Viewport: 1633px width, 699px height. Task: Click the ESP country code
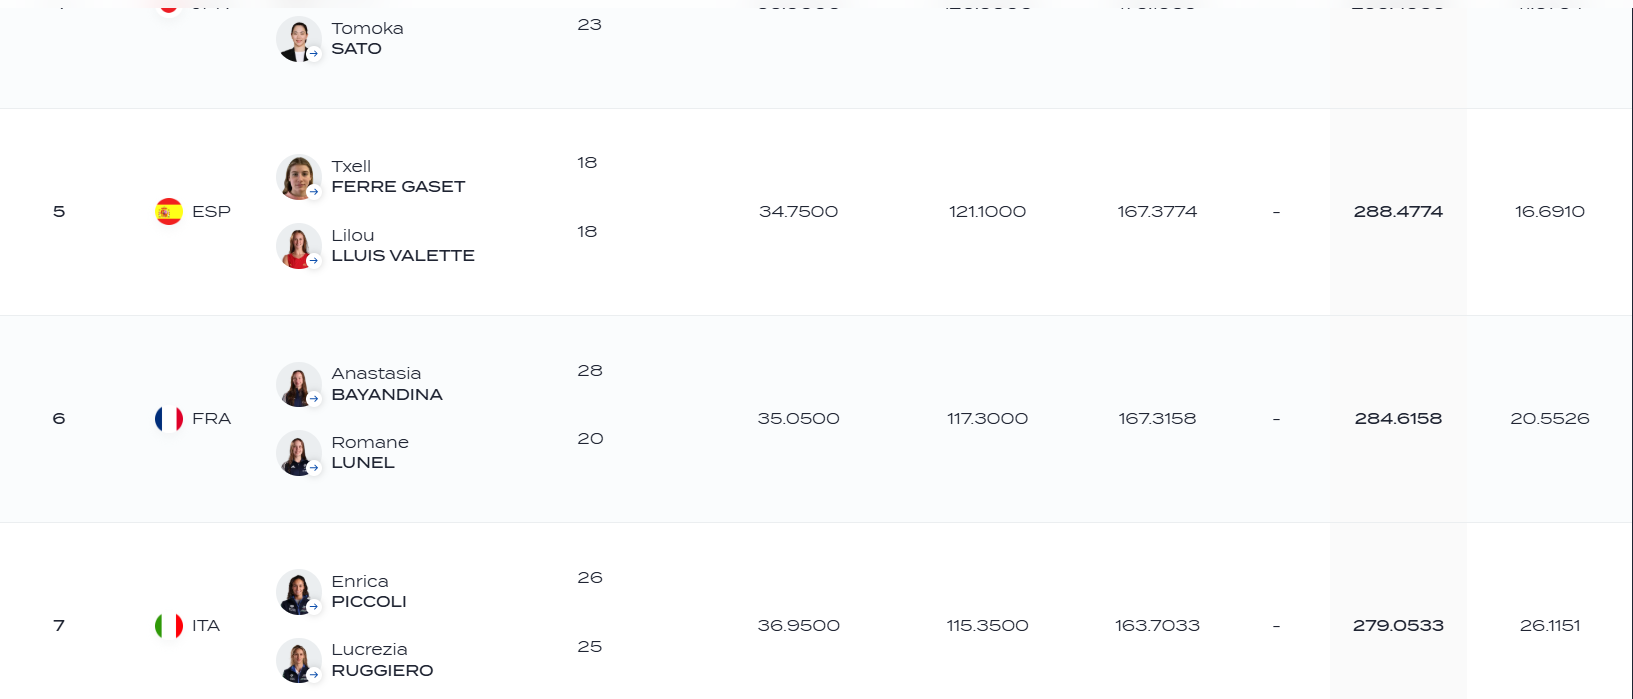coord(211,211)
